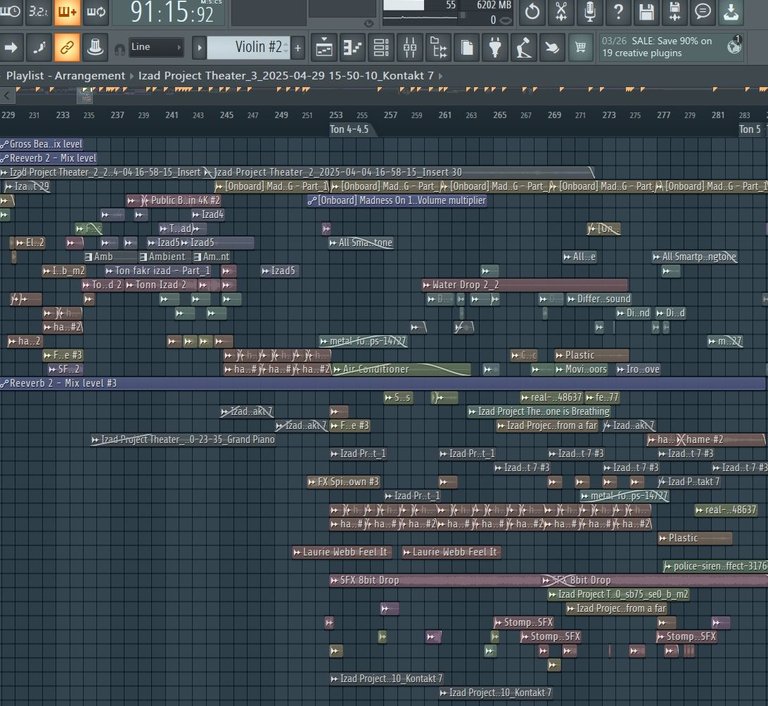The width and height of the screenshot is (768, 706).
Task: Click the typing keyboard stamp icon
Action: coord(95,48)
